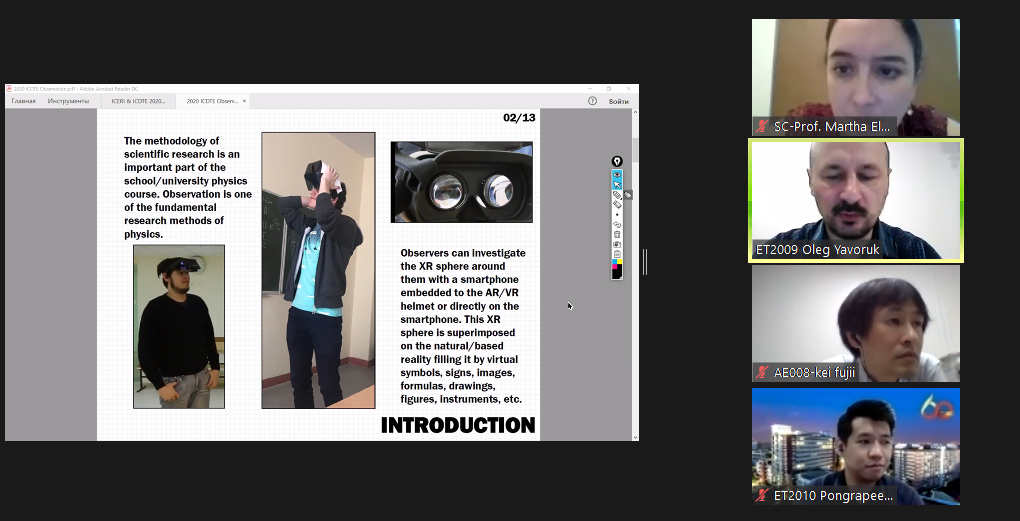Viewport: 1020px width, 521px height.
Task: Select the pen drawing tool
Action: tap(616, 195)
